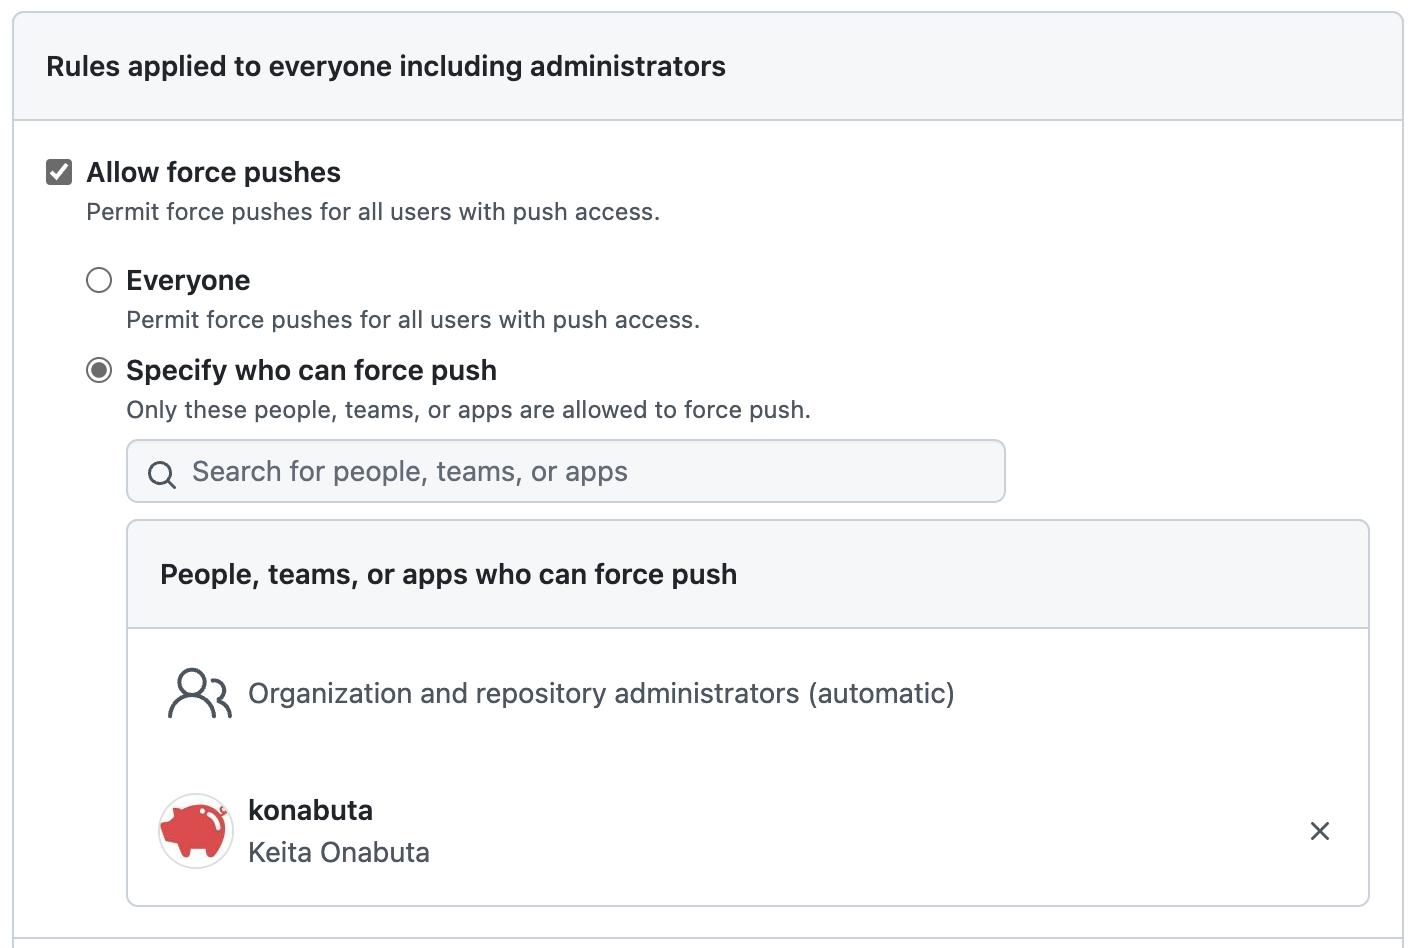Screen dimensions: 1416x948
Task: Click the Everyone option label
Action: click(188, 280)
